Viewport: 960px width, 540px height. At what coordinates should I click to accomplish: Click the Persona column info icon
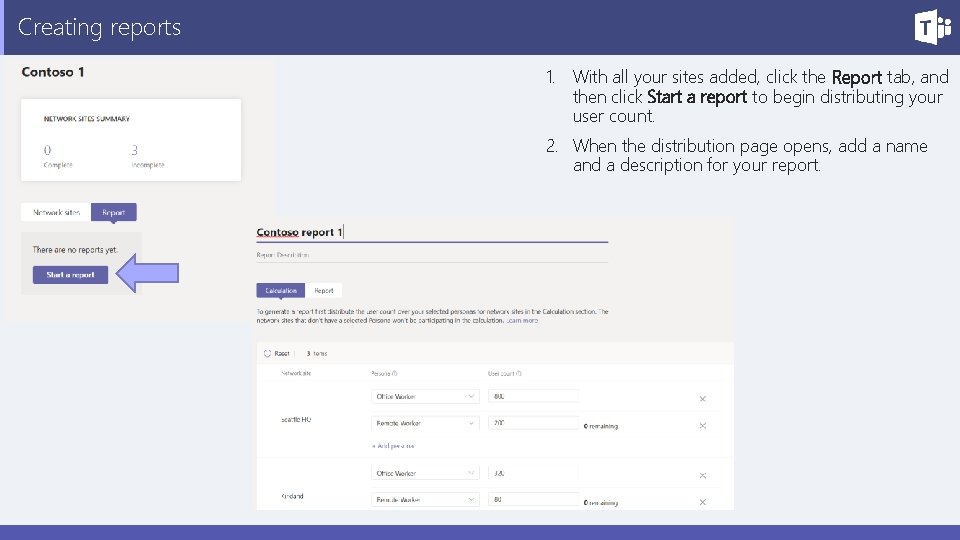pyautogui.click(x=394, y=373)
